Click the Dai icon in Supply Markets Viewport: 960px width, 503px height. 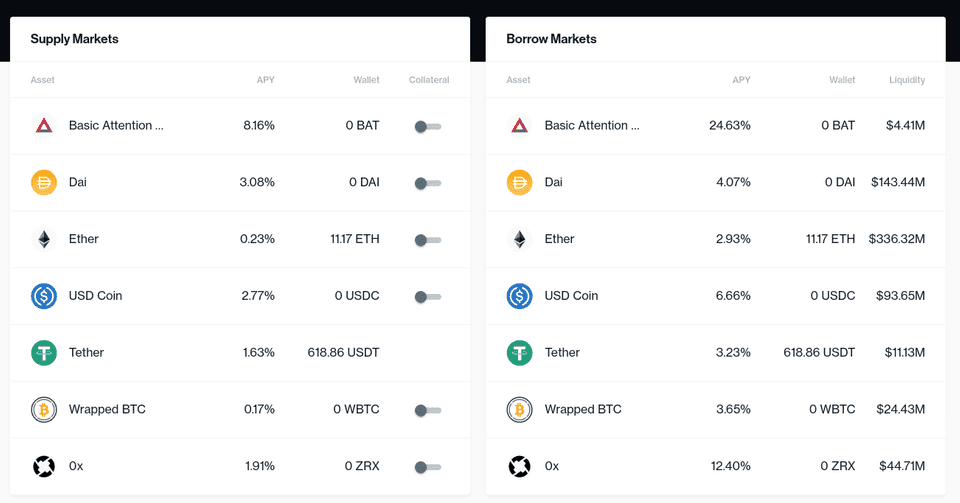[x=43, y=183]
